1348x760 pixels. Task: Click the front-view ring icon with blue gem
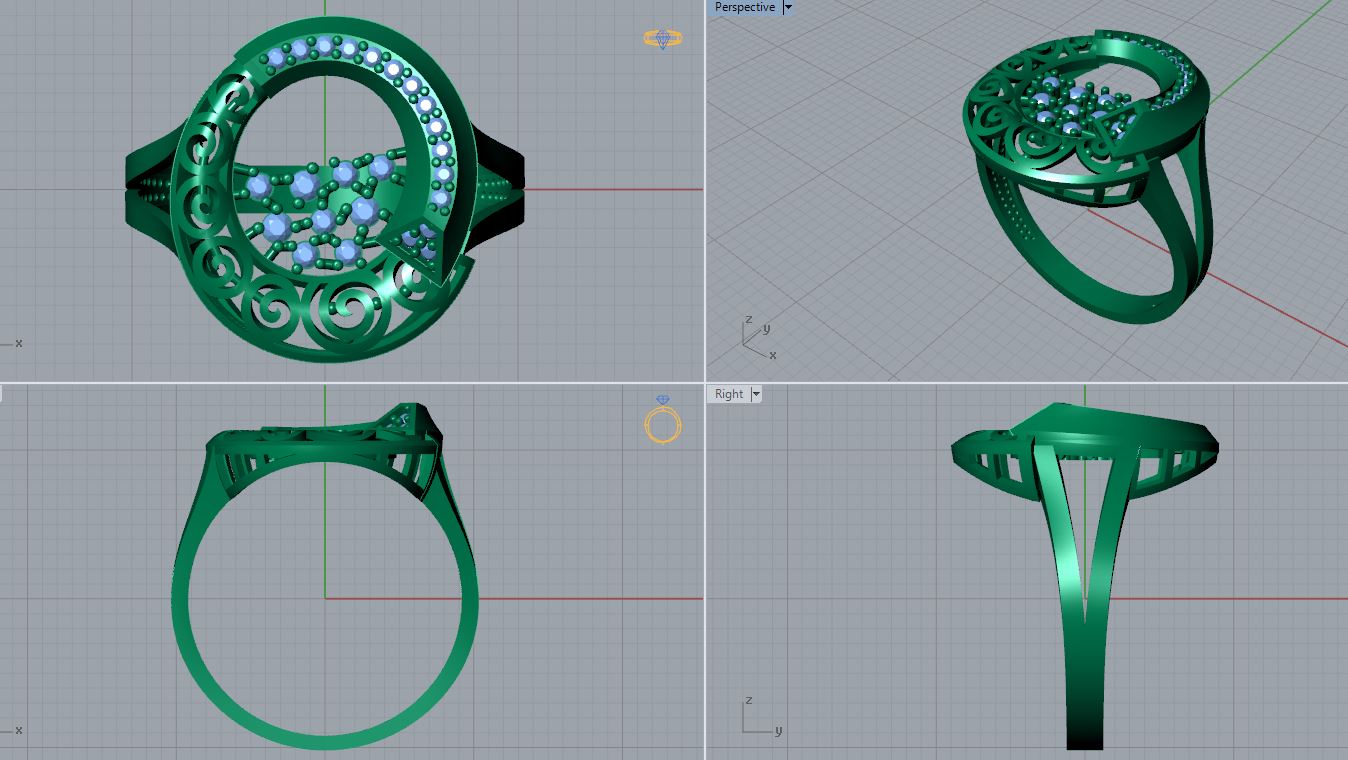[662, 419]
